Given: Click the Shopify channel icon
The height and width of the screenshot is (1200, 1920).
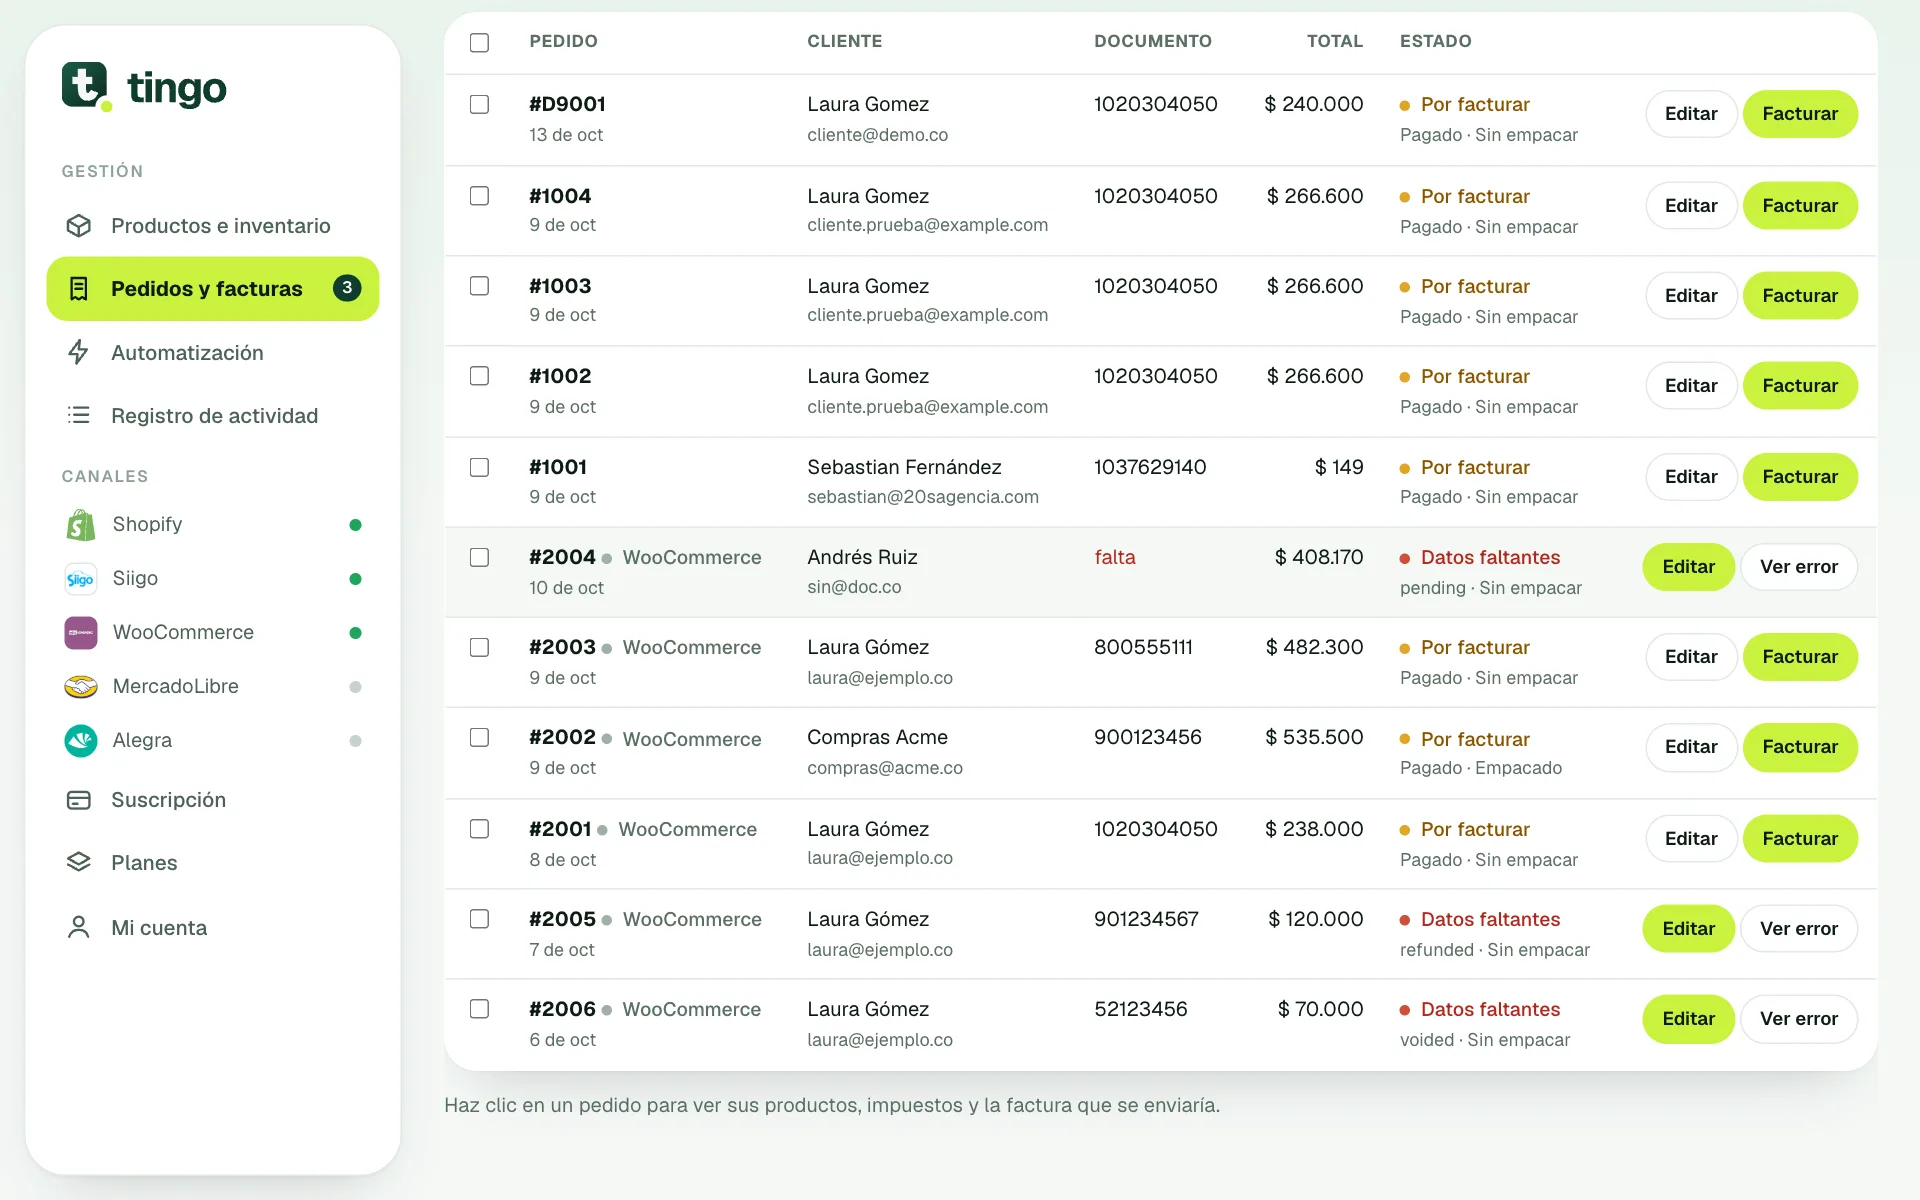Looking at the screenshot, I should 81,524.
